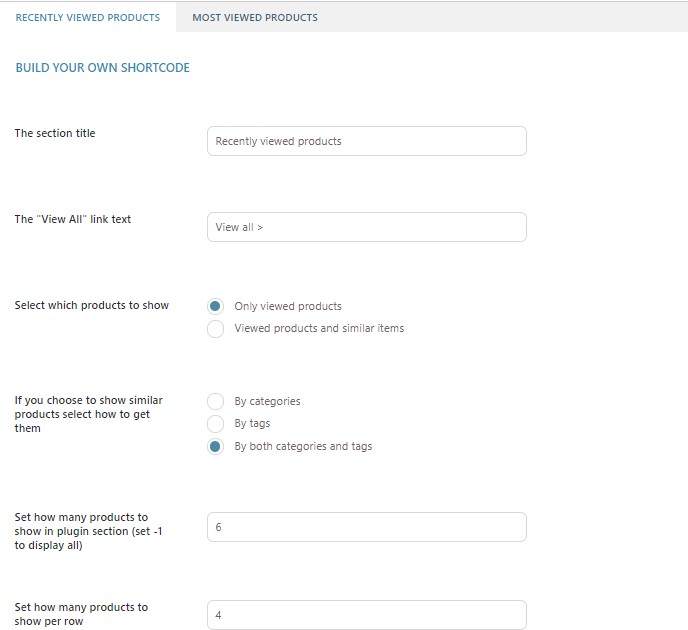Click the "View All" link text label
This screenshot has width=688, height=630.
click(x=73, y=219)
